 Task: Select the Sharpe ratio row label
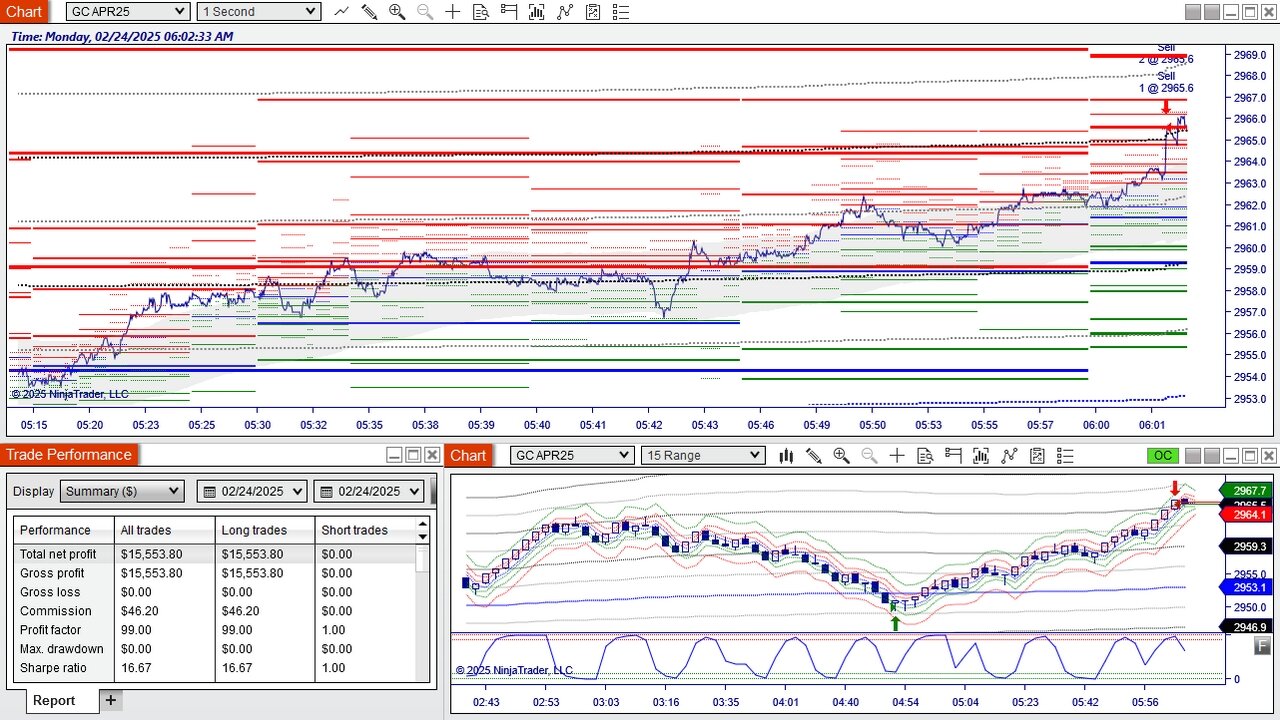pyautogui.click(x=54, y=668)
